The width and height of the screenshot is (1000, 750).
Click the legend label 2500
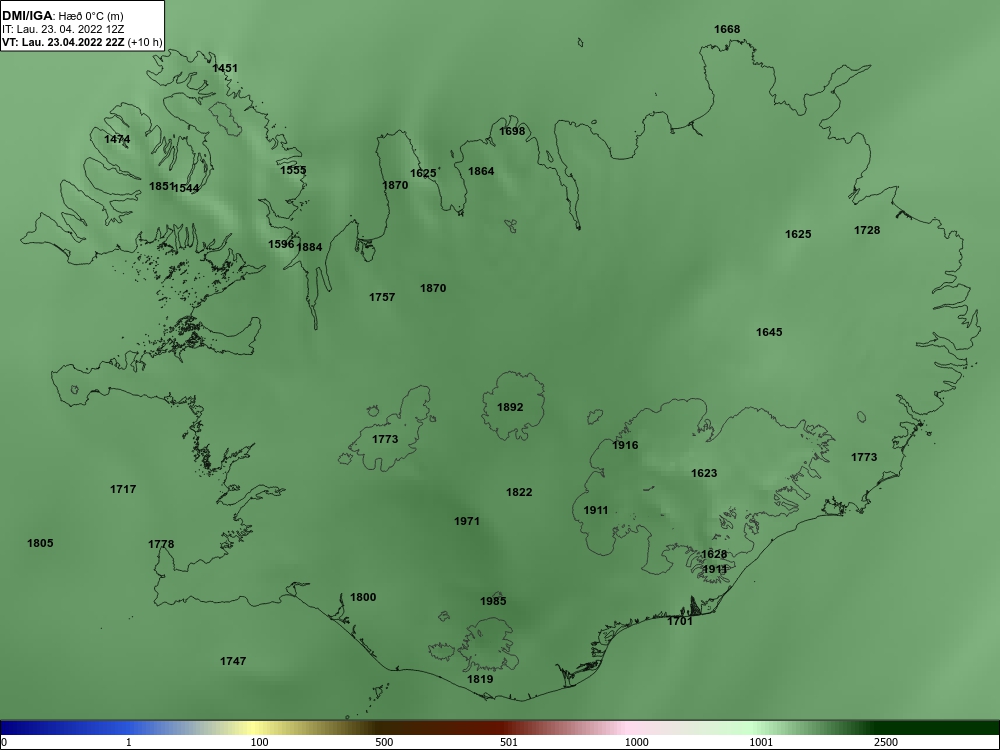click(x=886, y=742)
